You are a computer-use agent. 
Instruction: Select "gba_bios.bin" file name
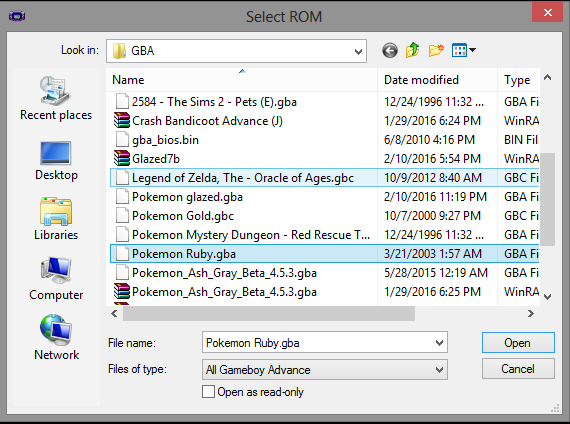[165, 140]
